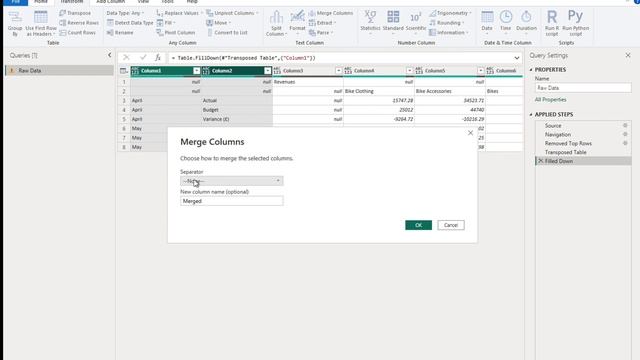Open Column3 filter dropdown arrow

pyautogui.click(x=338, y=71)
